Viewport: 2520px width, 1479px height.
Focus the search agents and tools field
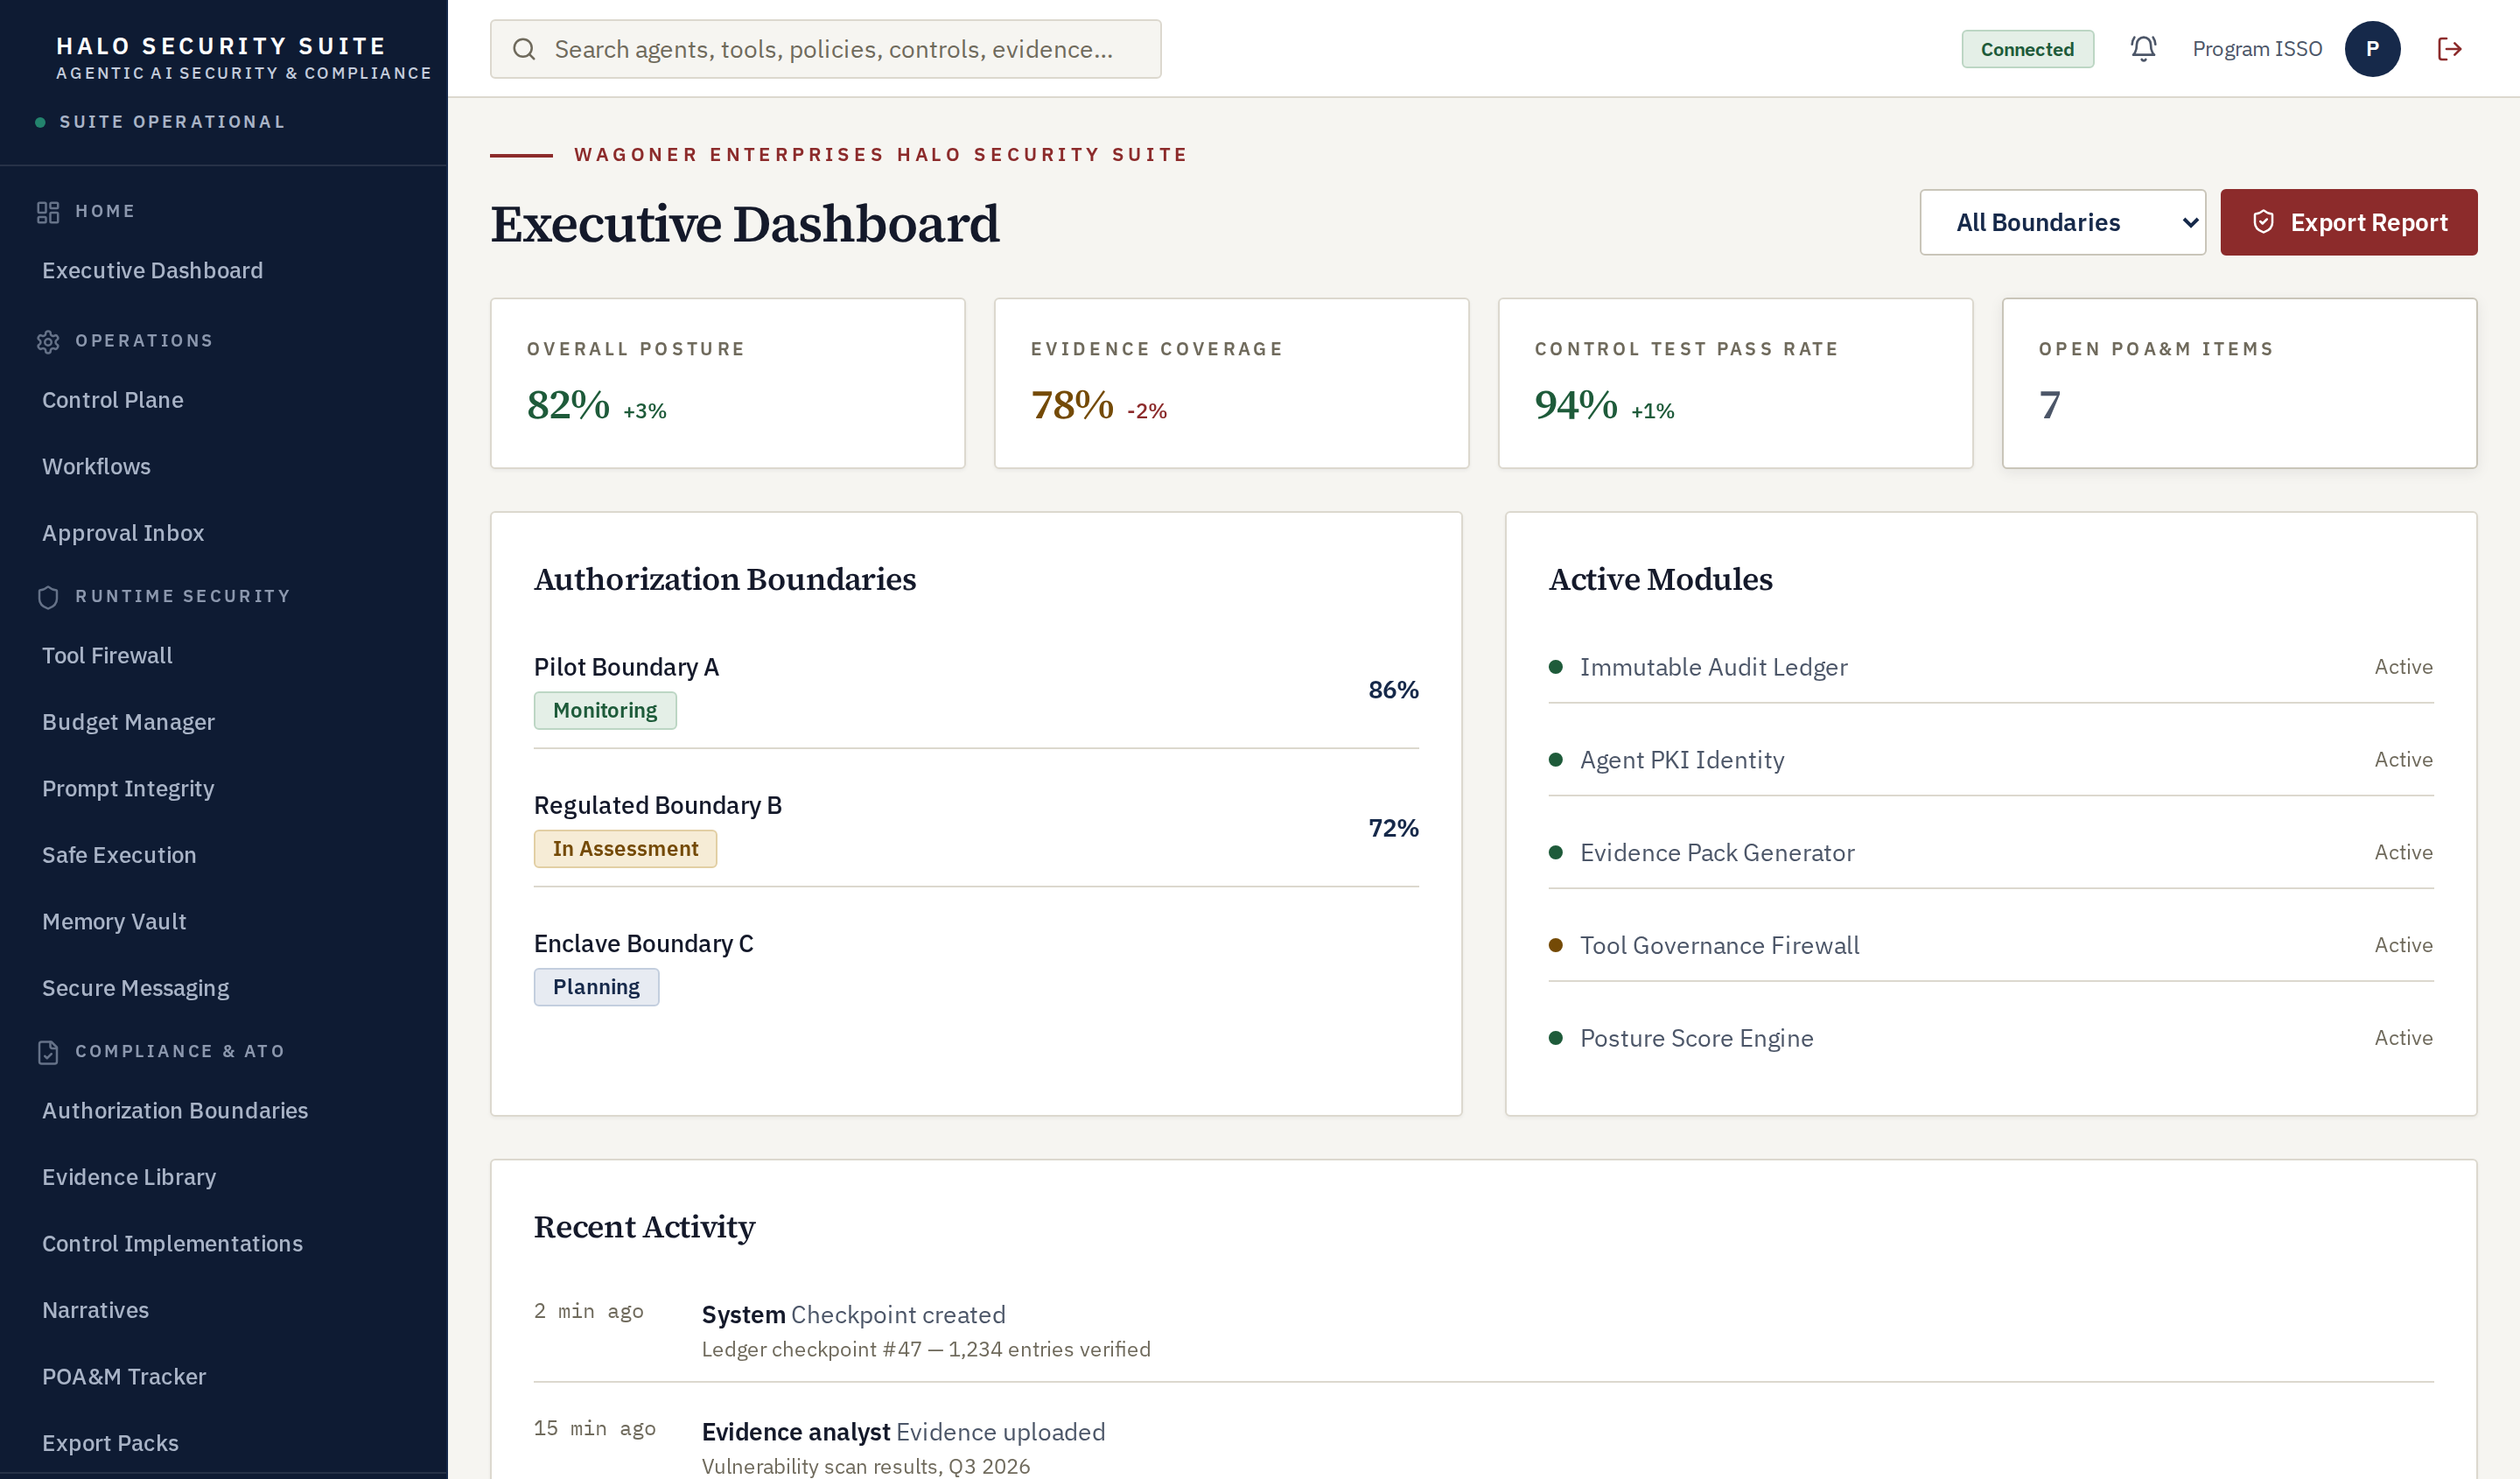[x=825, y=49]
